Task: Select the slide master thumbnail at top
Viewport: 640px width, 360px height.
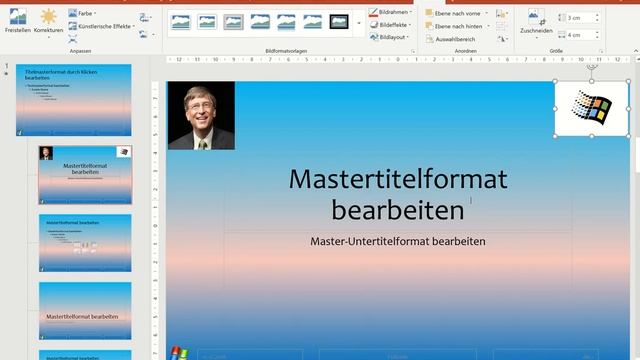Action: (x=73, y=100)
